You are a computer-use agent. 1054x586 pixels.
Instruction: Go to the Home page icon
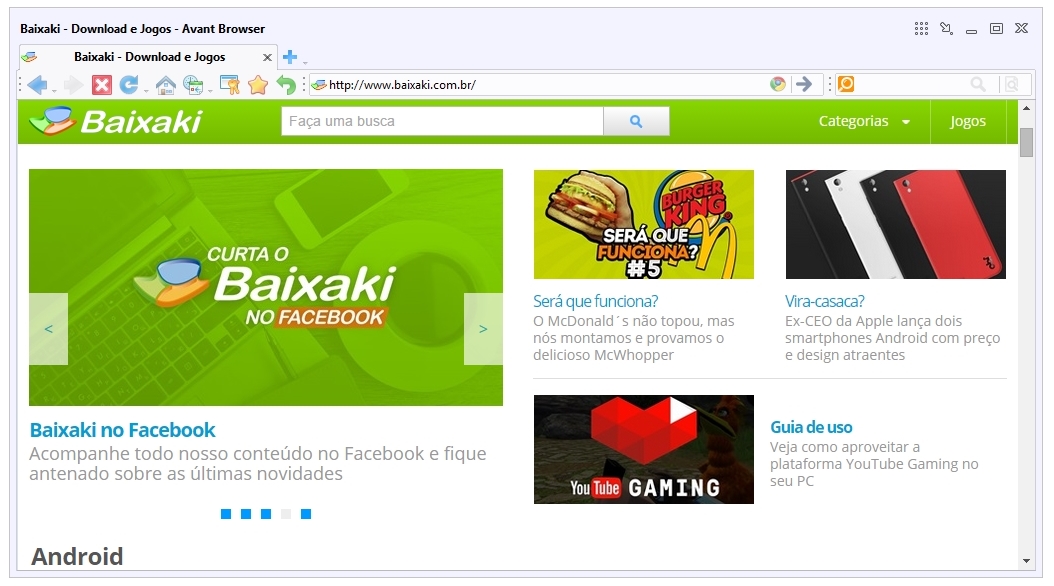tap(165, 85)
